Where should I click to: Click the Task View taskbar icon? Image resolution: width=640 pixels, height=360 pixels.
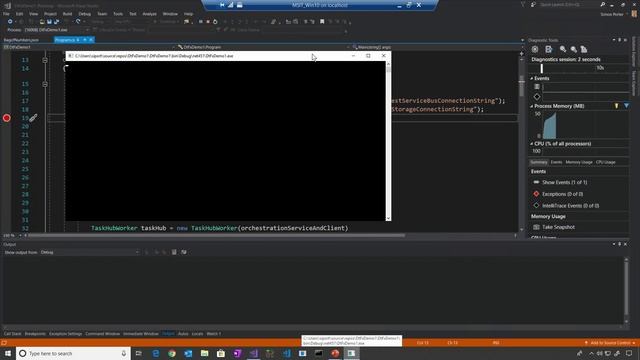[139, 353]
